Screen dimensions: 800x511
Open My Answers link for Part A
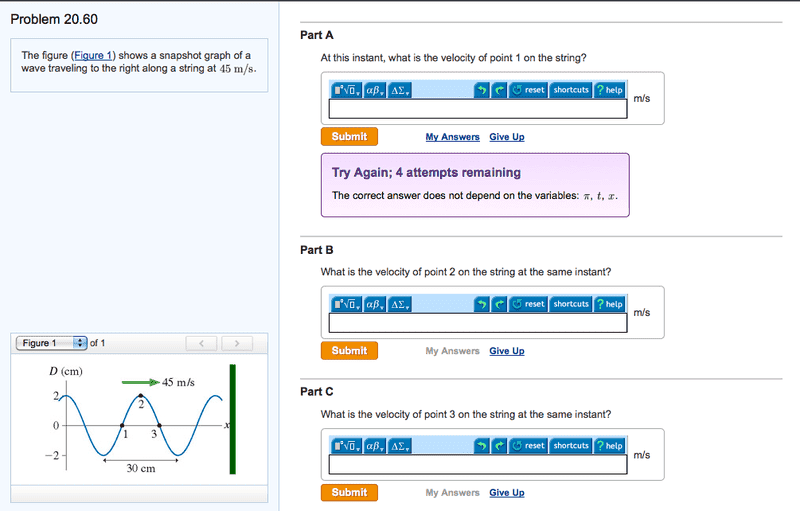(452, 137)
